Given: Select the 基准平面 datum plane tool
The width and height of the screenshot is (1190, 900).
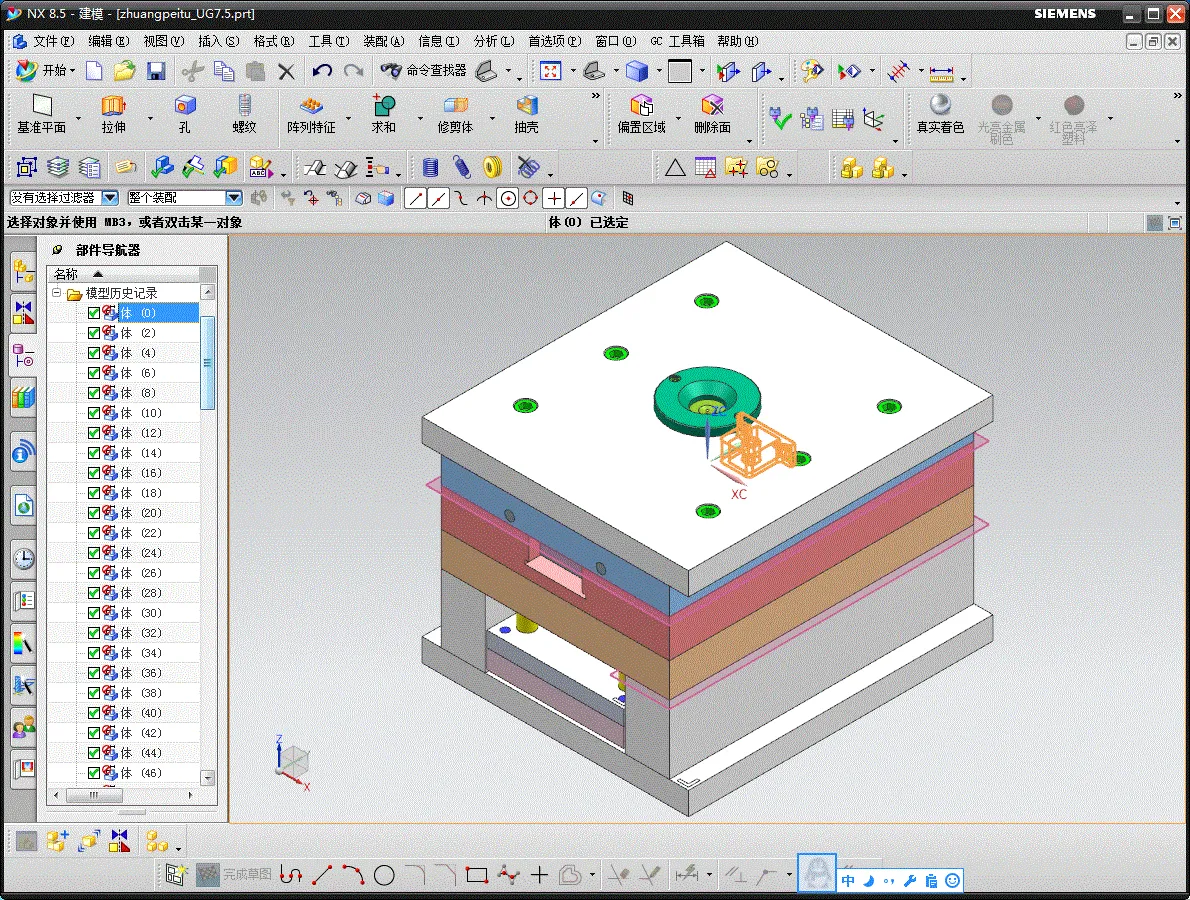Looking at the screenshot, I should coord(42,114).
